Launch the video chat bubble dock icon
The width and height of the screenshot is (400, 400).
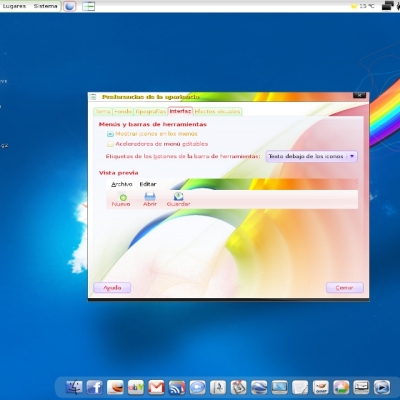click(197, 387)
